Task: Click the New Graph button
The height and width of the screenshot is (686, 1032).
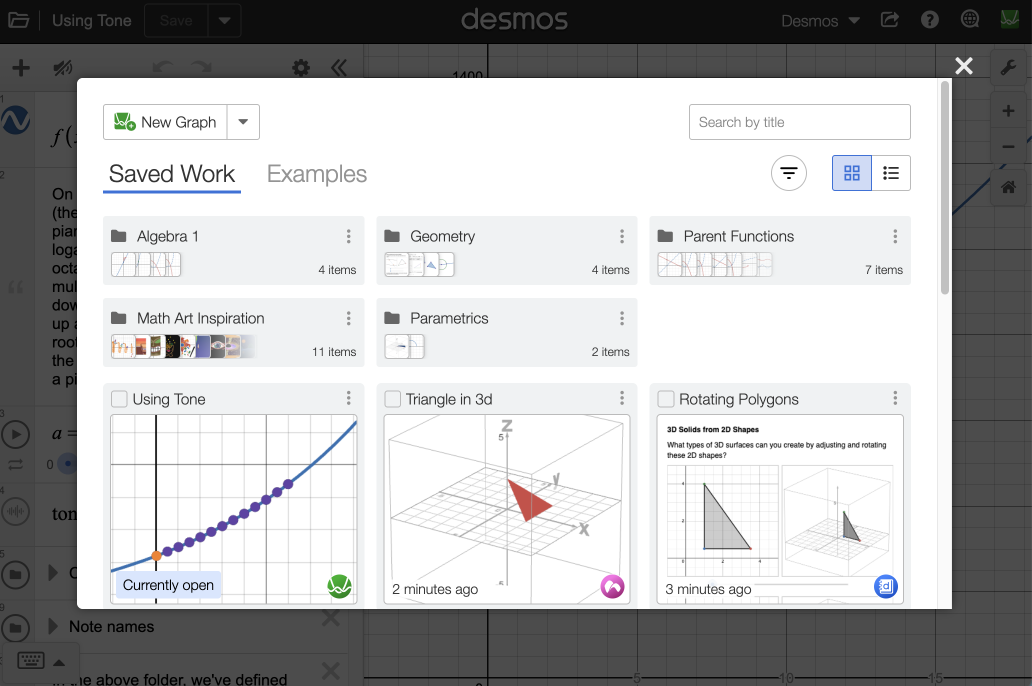Action: (x=165, y=122)
